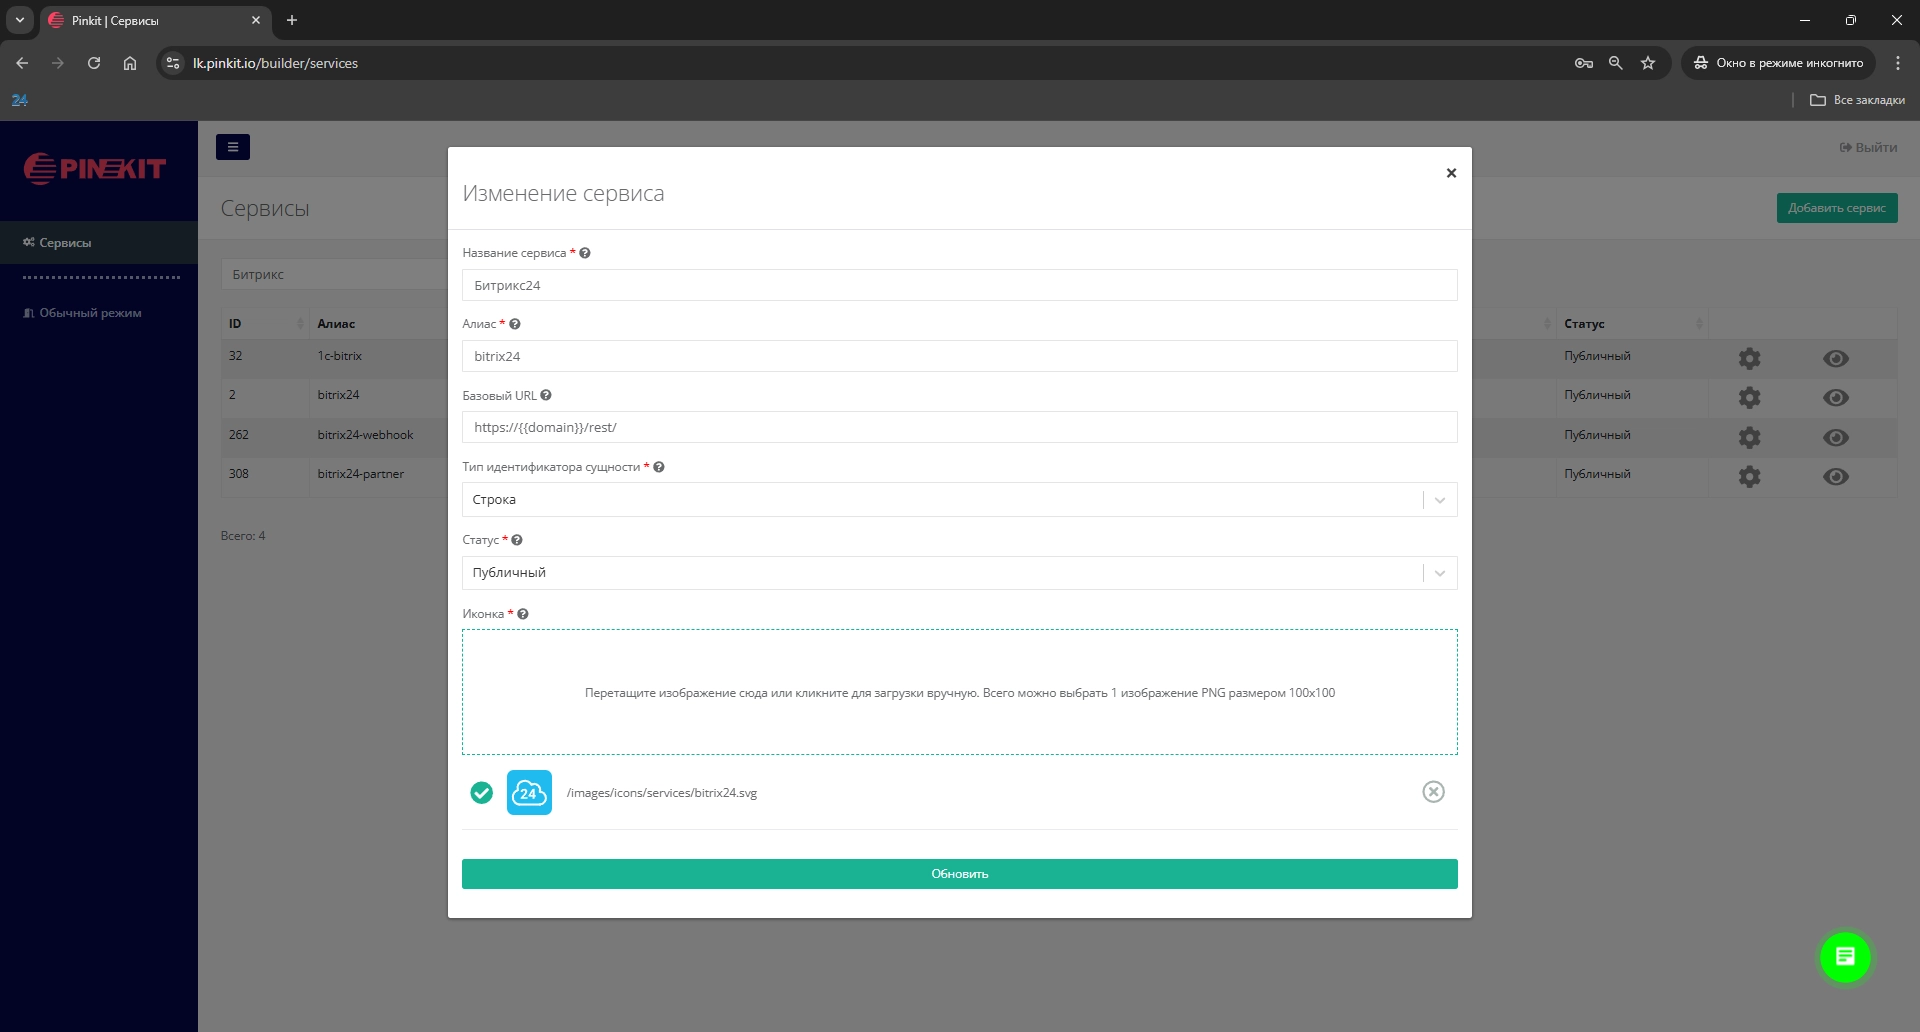The image size is (1920, 1032).
Task: Click the Bitrix24 cloud icon thumbnail
Action: point(529,793)
